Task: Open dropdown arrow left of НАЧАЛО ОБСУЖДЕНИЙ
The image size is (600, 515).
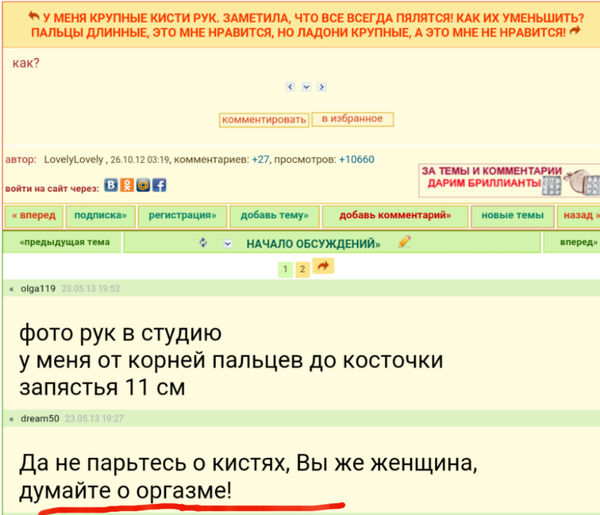Action: 227,243
